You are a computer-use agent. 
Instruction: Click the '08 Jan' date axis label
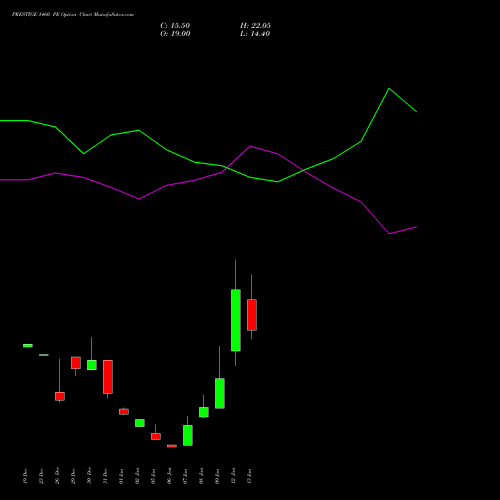(201, 476)
